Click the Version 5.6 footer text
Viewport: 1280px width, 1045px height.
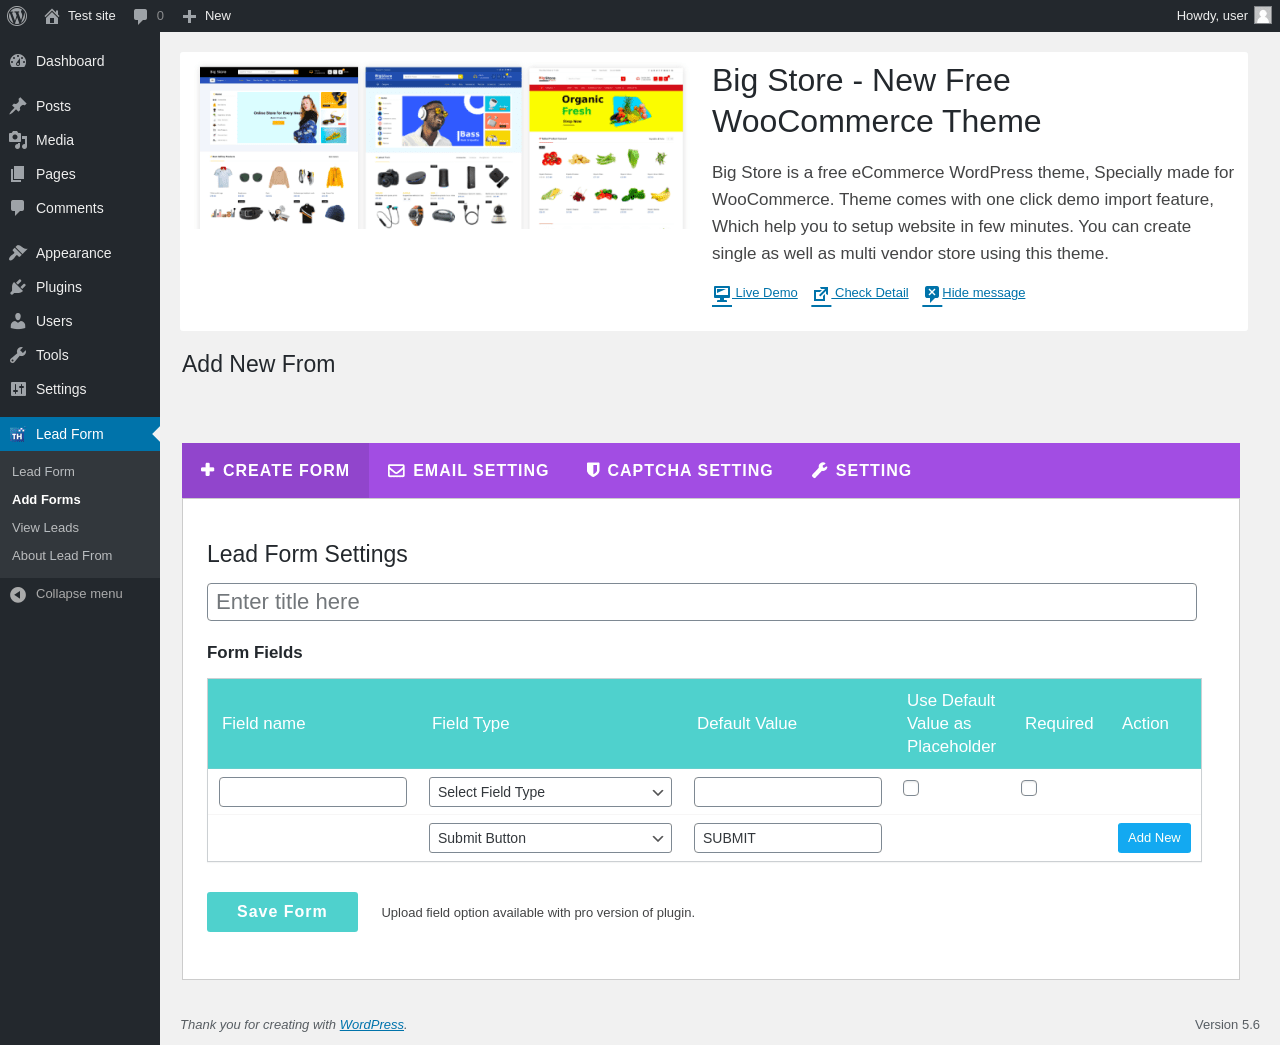click(1227, 1025)
